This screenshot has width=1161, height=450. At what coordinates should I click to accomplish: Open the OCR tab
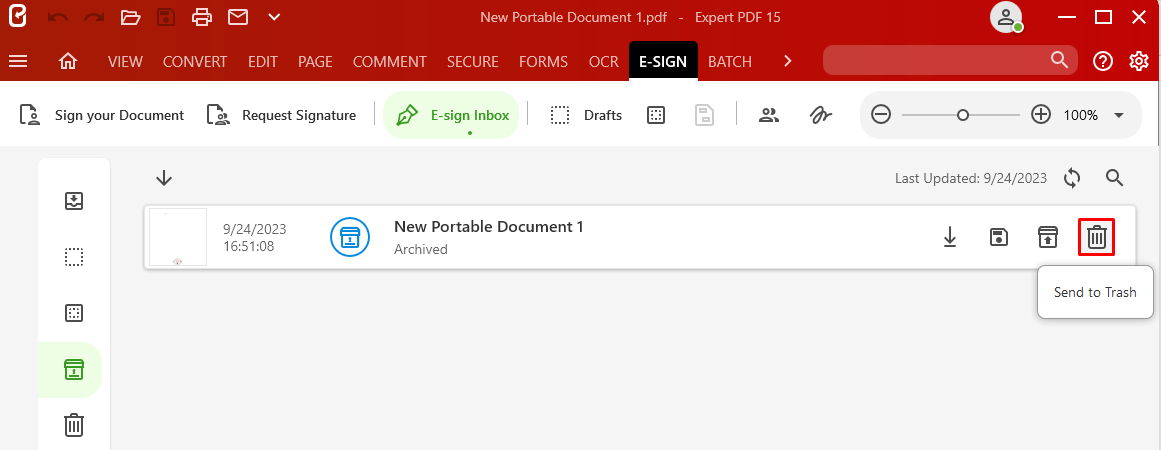click(603, 62)
